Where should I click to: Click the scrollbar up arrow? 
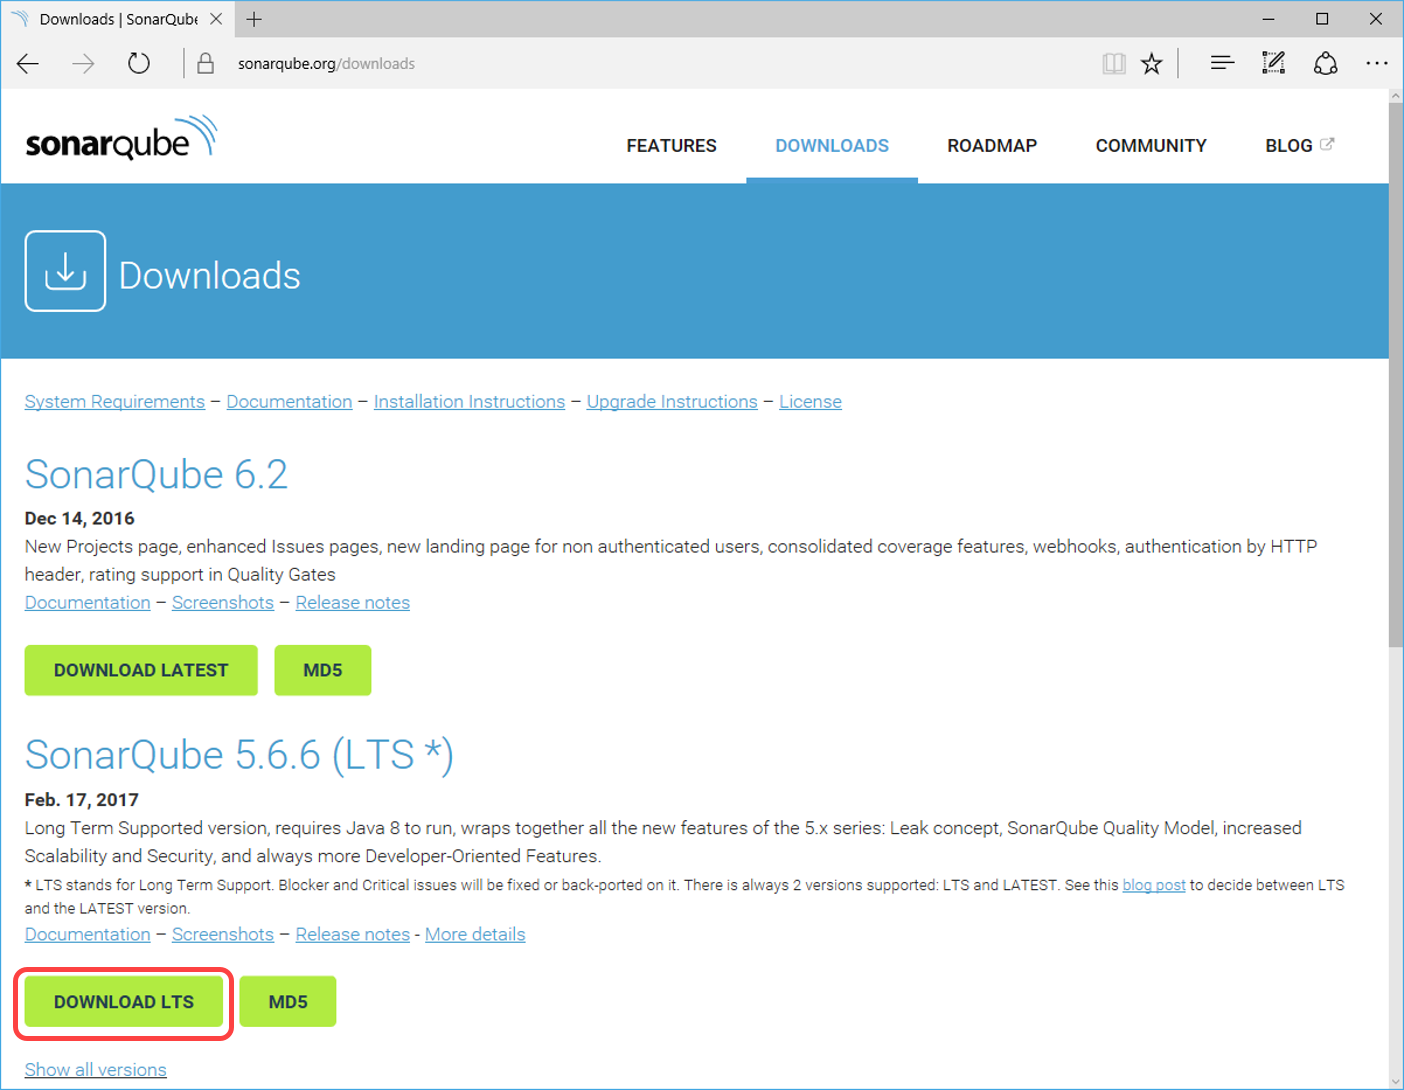coord(1396,96)
